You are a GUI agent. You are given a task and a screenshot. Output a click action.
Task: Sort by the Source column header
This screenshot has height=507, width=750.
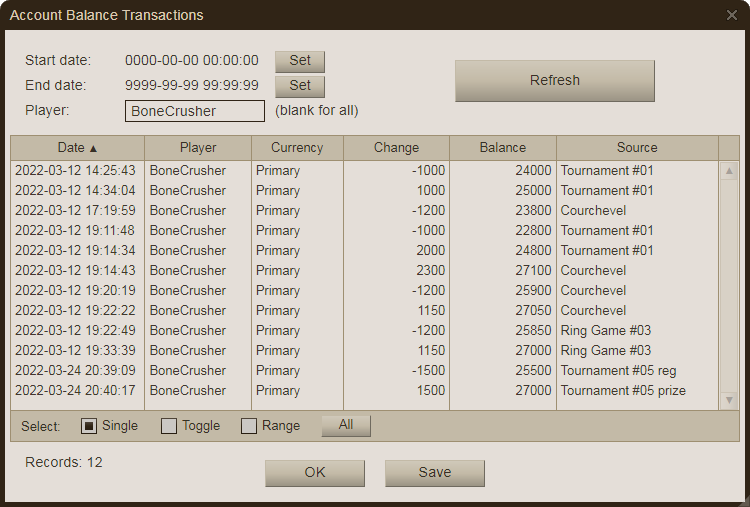pos(637,147)
